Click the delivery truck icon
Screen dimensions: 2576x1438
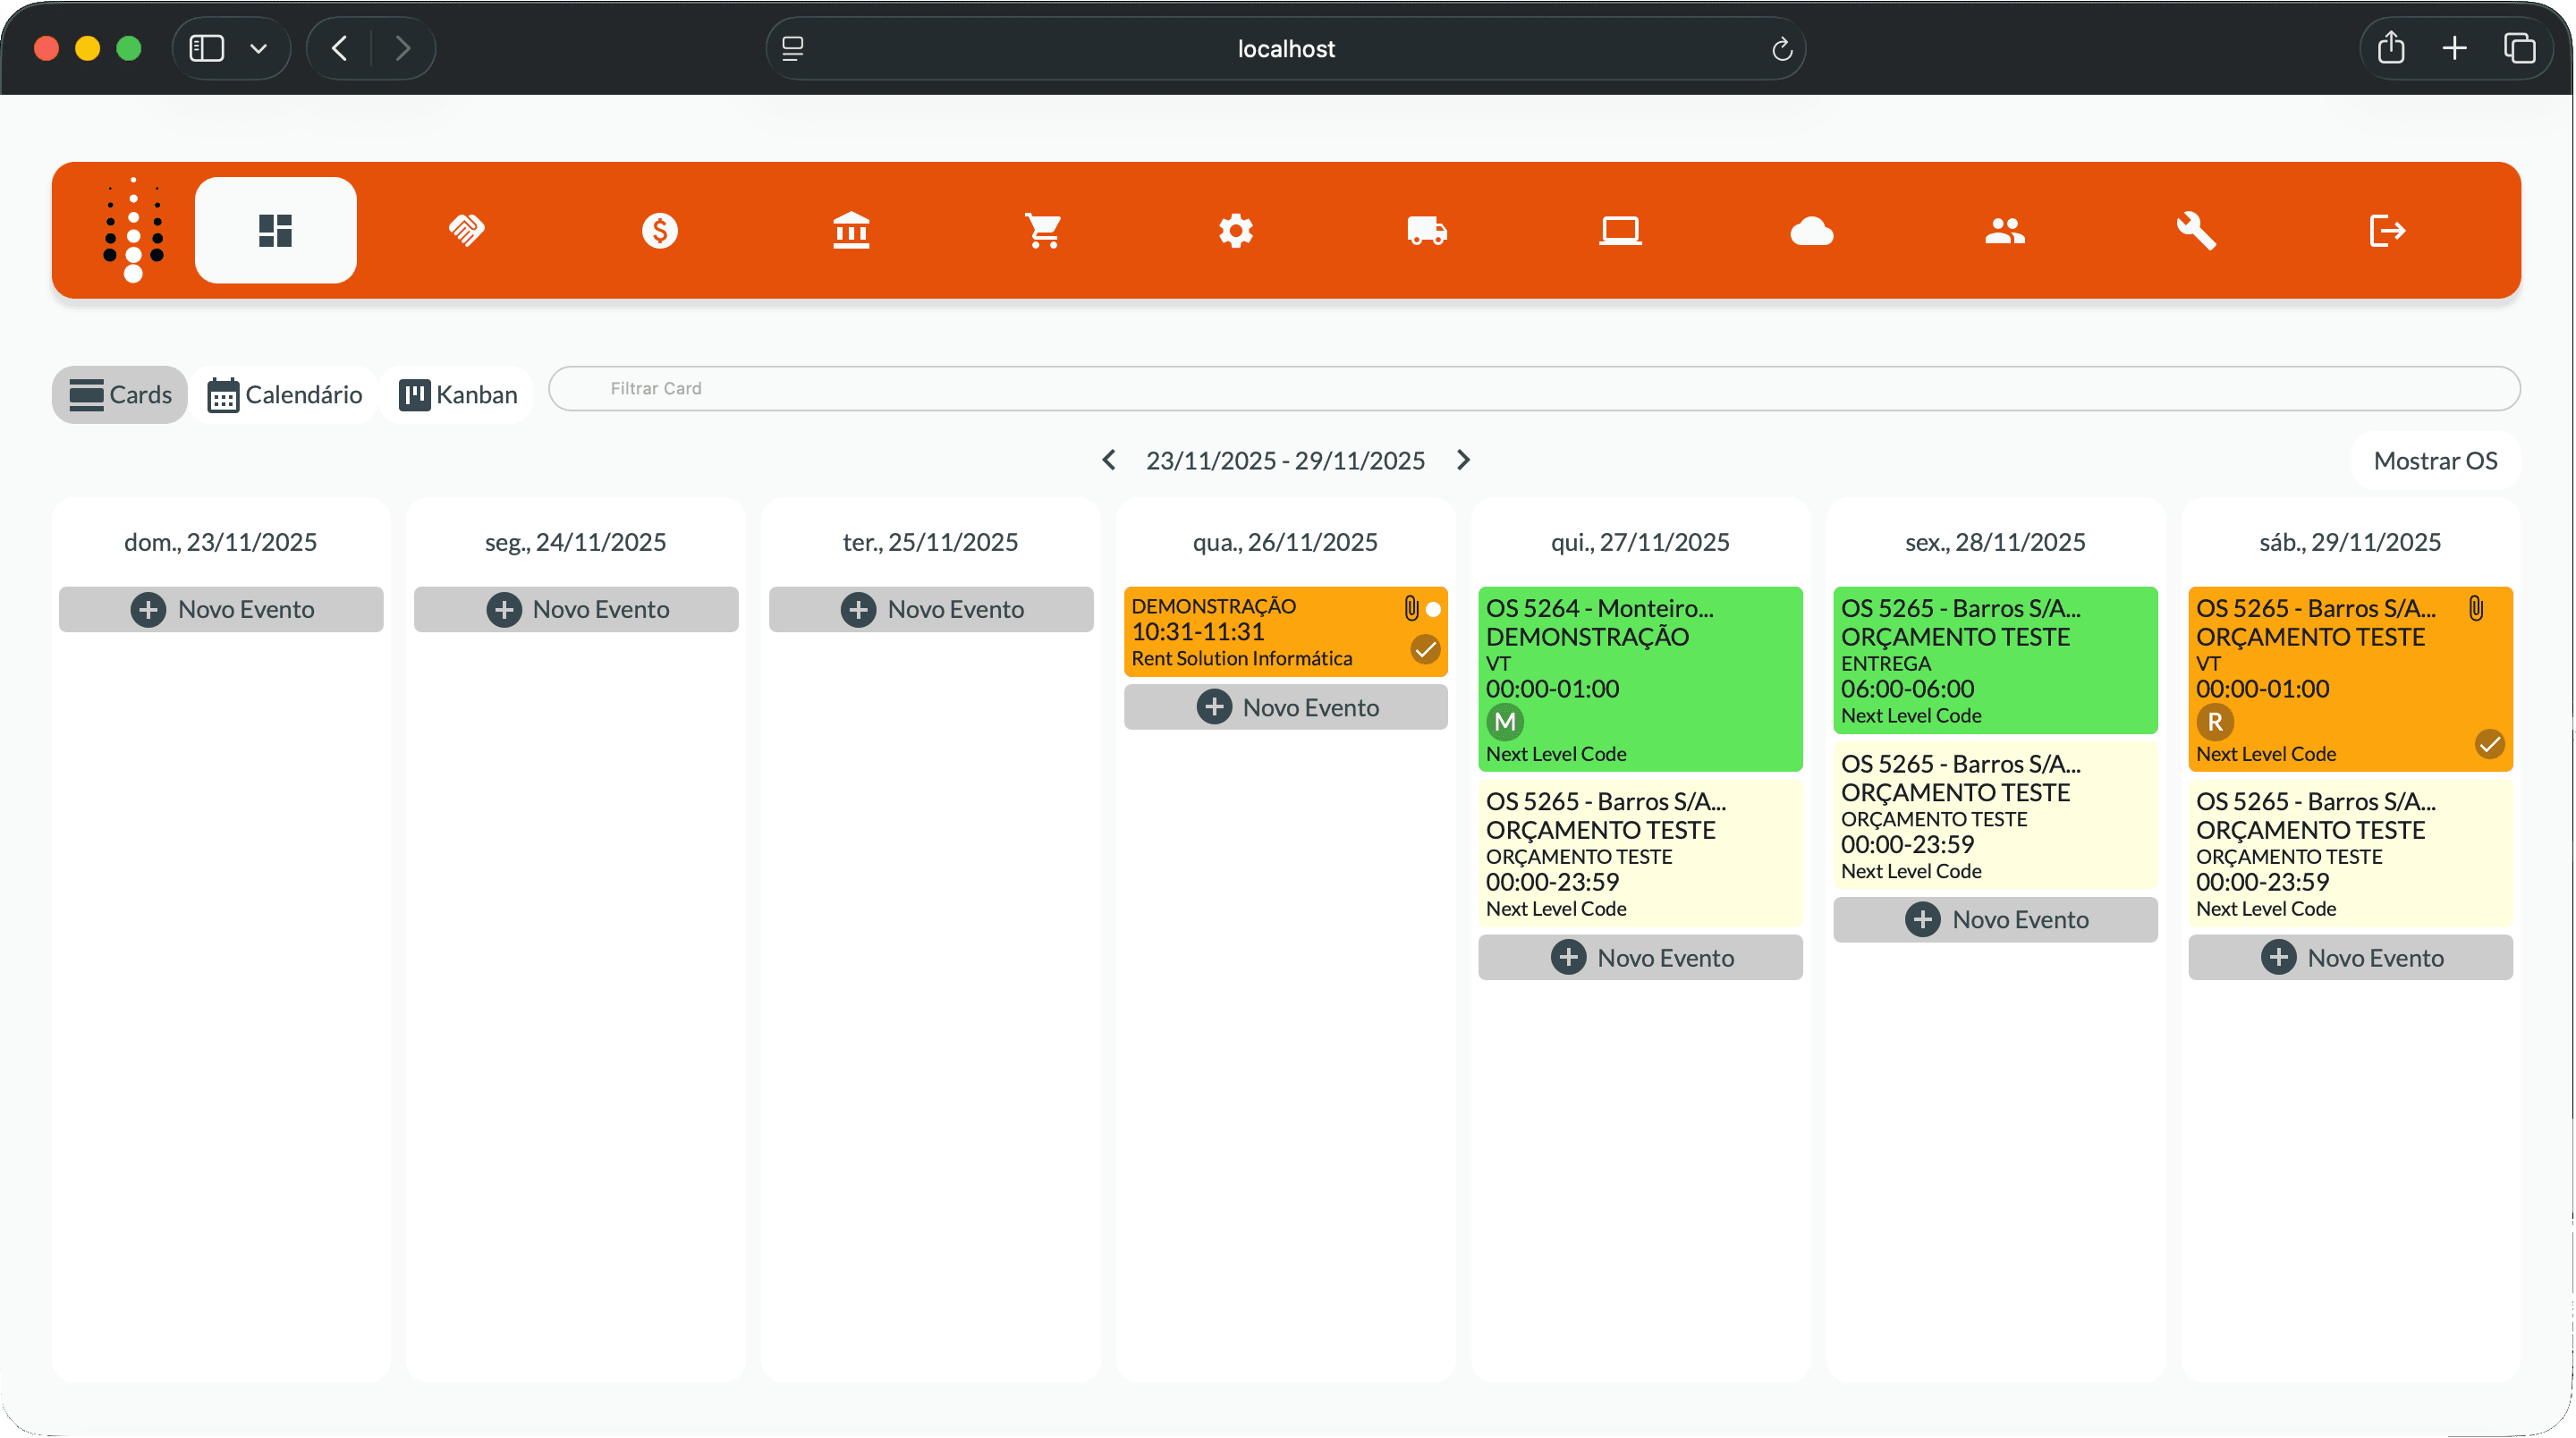coord(1427,231)
